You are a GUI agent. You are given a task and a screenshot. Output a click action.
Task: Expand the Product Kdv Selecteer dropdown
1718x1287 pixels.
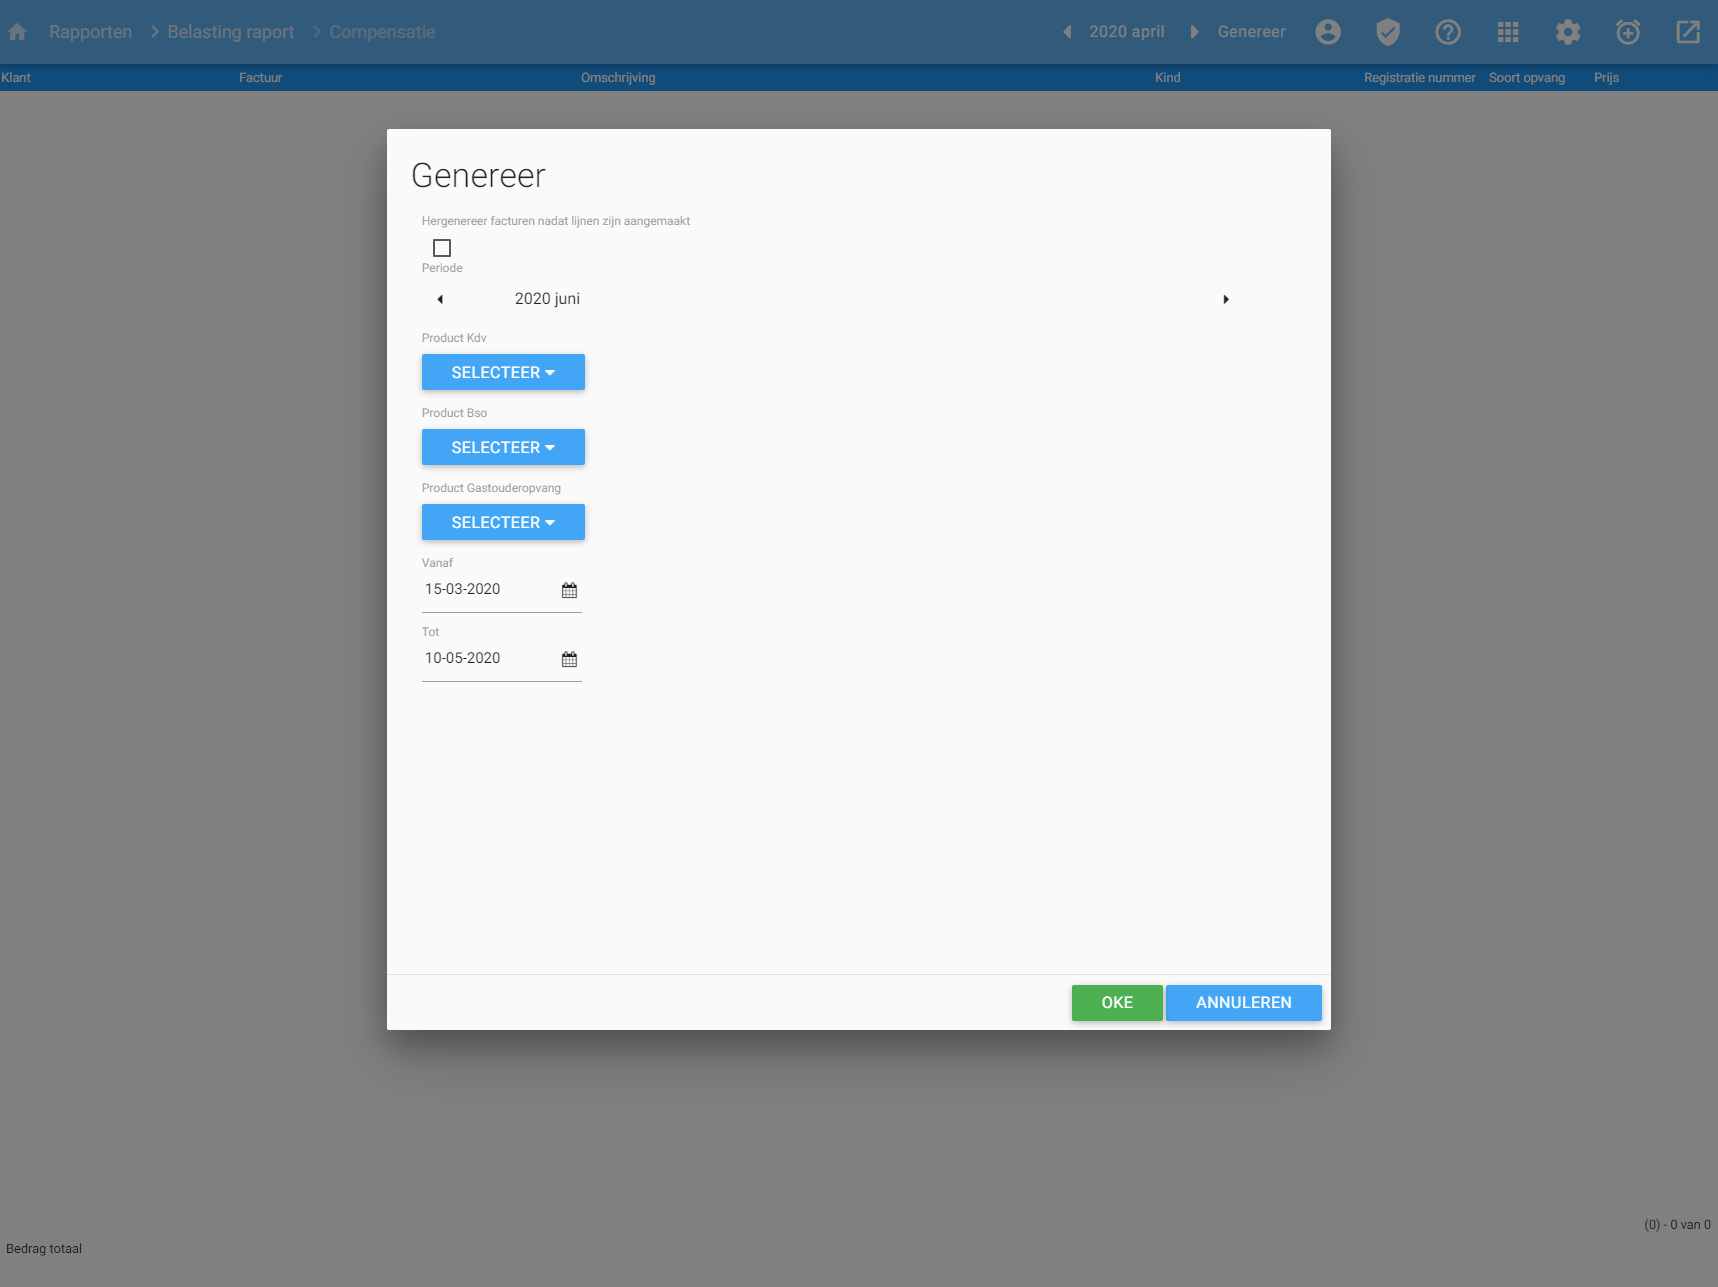coord(503,372)
